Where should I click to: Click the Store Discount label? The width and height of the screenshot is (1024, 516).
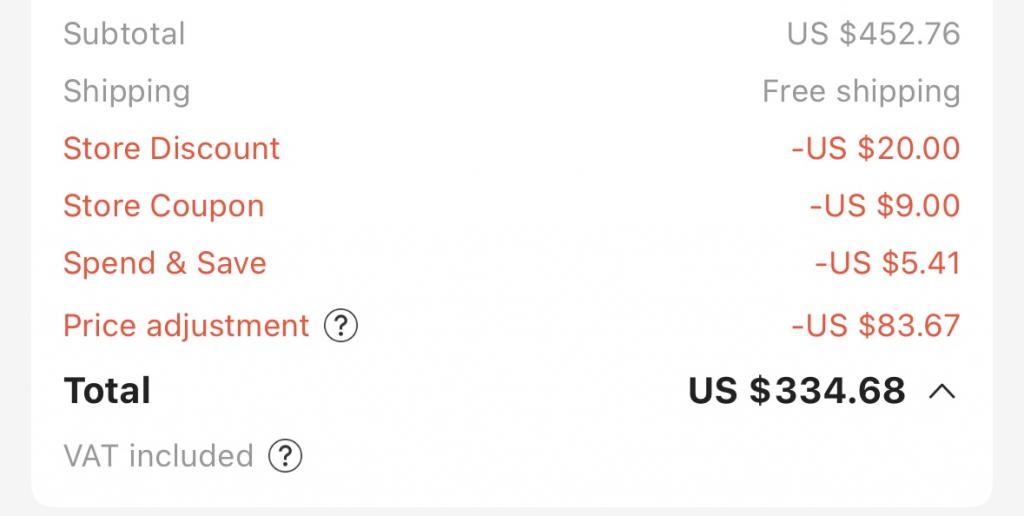[x=171, y=148]
